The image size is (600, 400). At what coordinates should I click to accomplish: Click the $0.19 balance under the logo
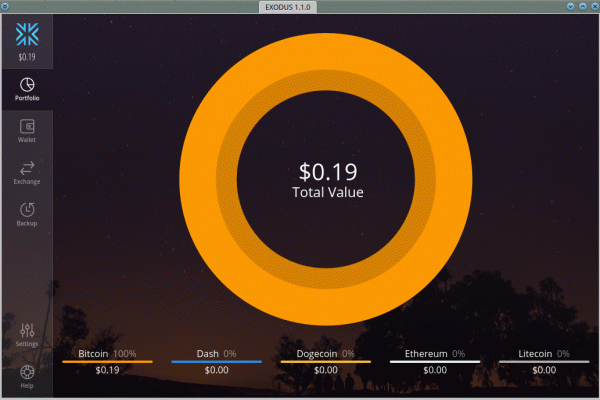(27, 57)
